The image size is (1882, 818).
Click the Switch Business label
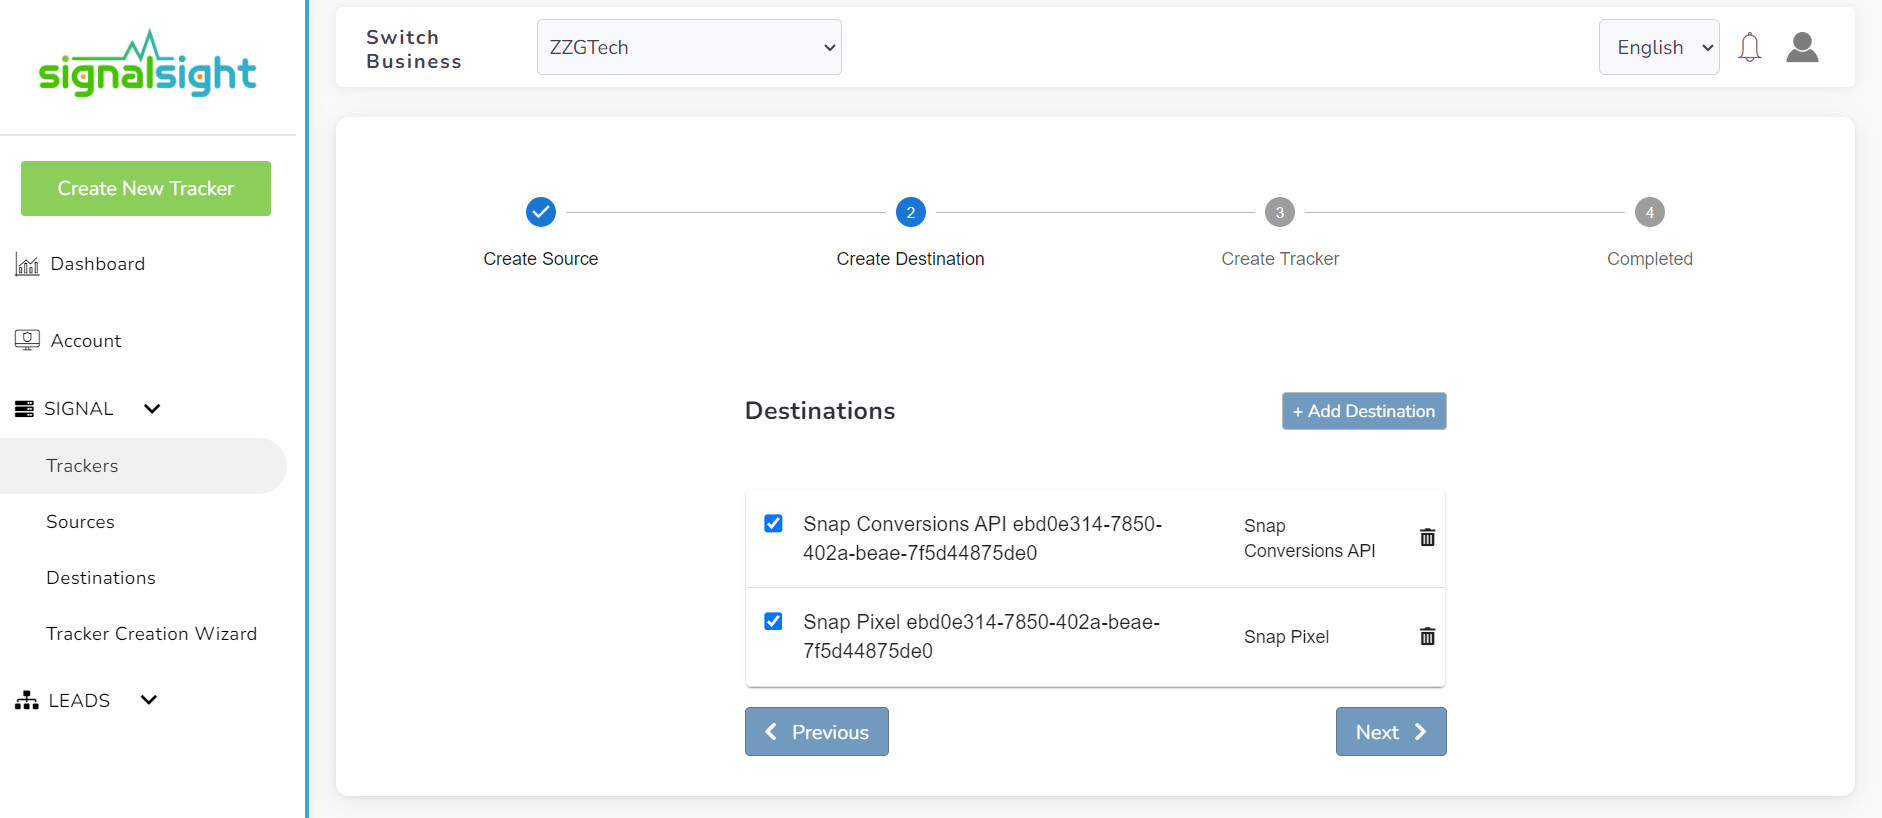[x=414, y=49]
